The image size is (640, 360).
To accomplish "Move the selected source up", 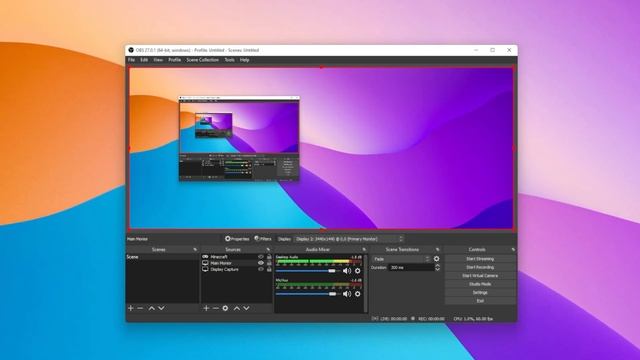I will coord(237,308).
